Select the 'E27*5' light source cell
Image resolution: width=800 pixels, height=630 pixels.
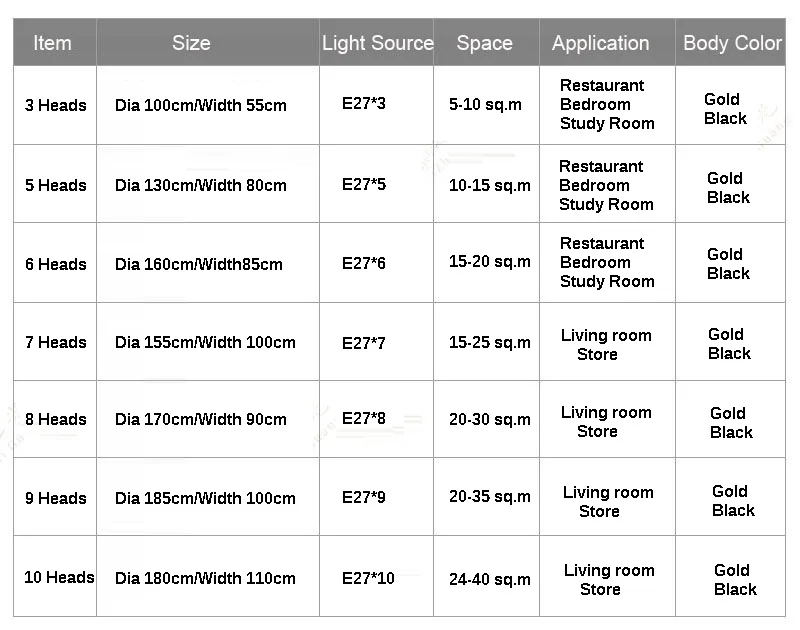tap(377, 184)
